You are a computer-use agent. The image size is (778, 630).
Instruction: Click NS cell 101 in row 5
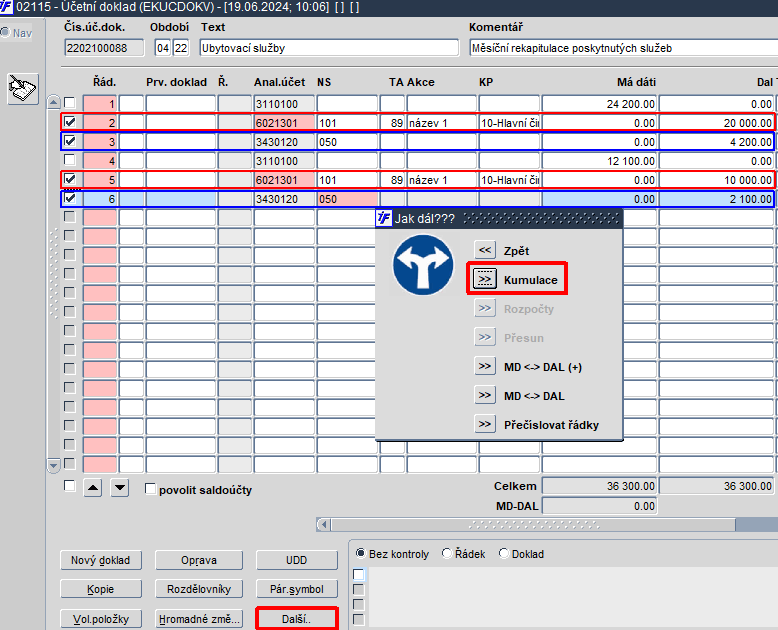coord(347,180)
